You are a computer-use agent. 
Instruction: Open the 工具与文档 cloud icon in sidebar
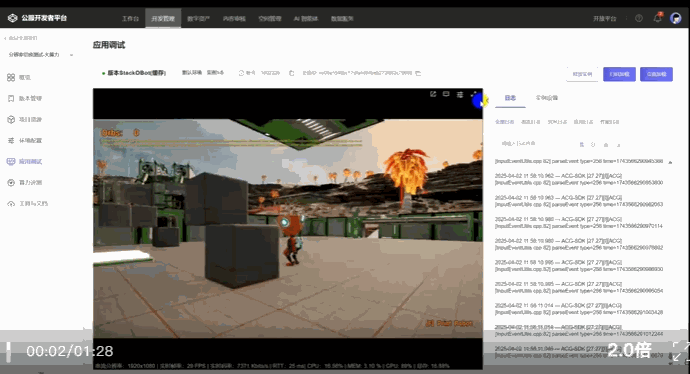[x=11, y=204]
